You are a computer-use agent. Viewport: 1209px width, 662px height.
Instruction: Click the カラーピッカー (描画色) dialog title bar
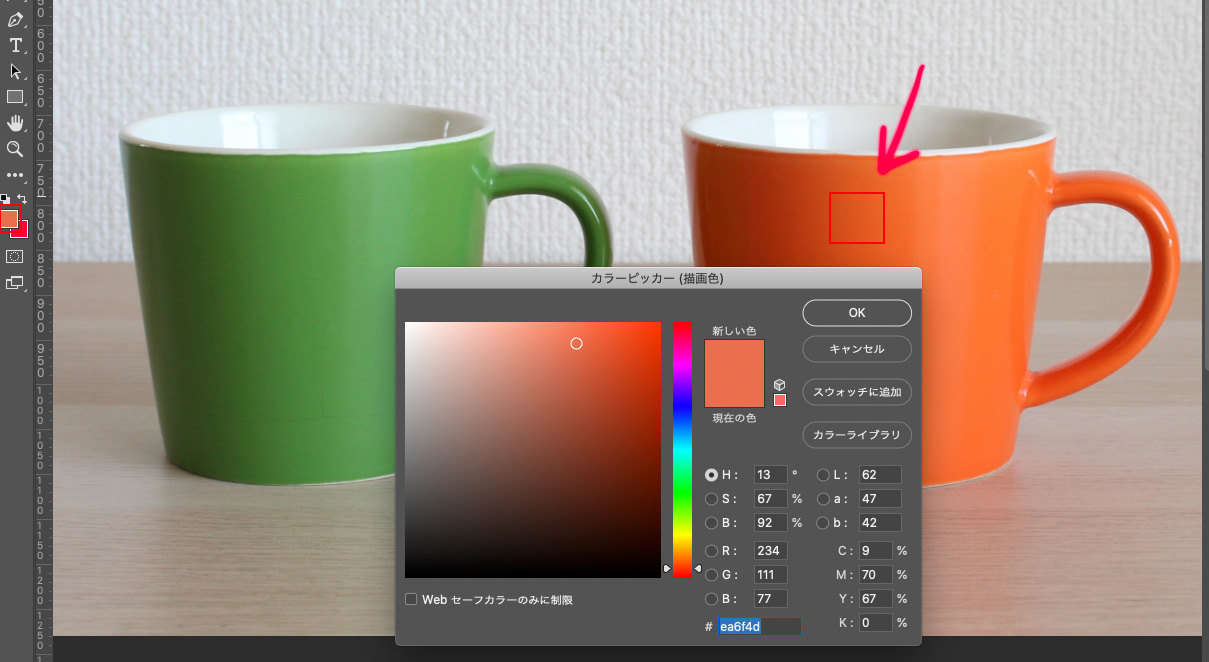658,278
